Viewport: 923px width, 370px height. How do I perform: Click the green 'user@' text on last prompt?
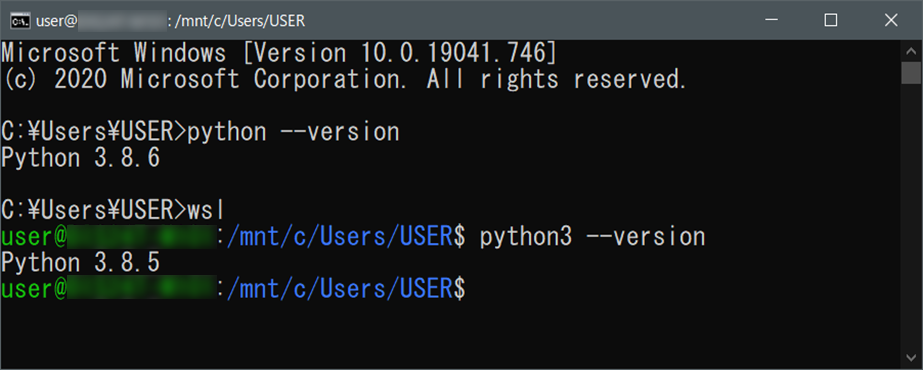[34, 289]
